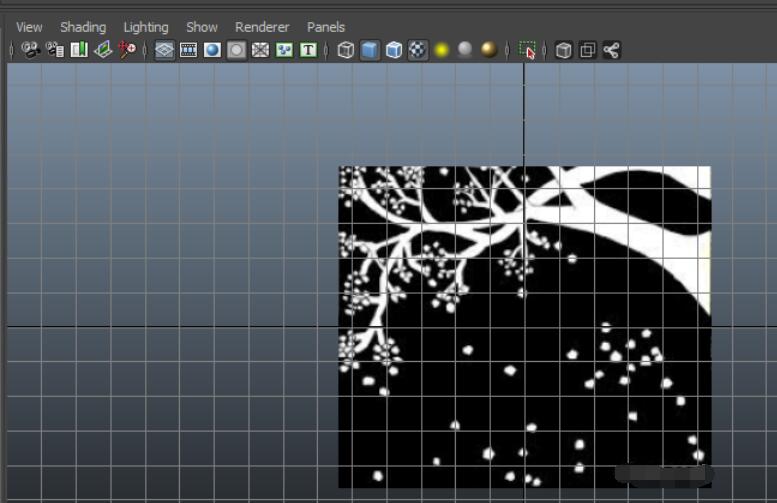
Task: Select the tree branch image plane in viewport
Action: 524,326
